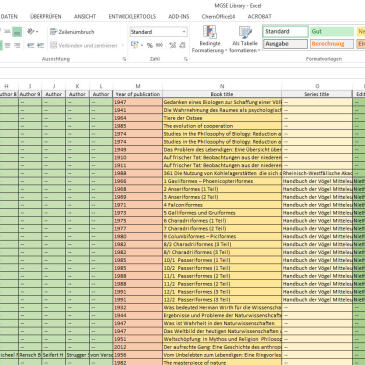Click Verbinden und zentrieren button
The image size is (365, 365).
click(84, 45)
